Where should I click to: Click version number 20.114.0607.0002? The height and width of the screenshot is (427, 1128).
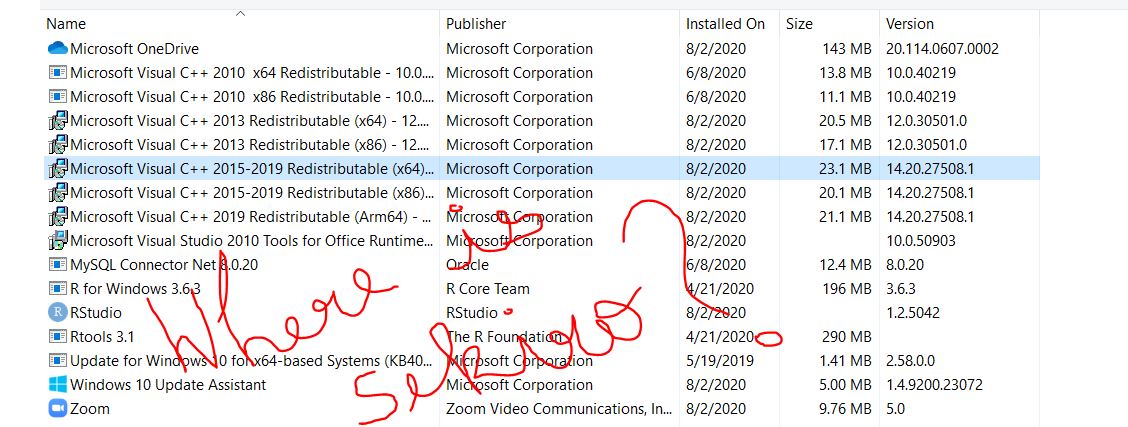coord(942,48)
